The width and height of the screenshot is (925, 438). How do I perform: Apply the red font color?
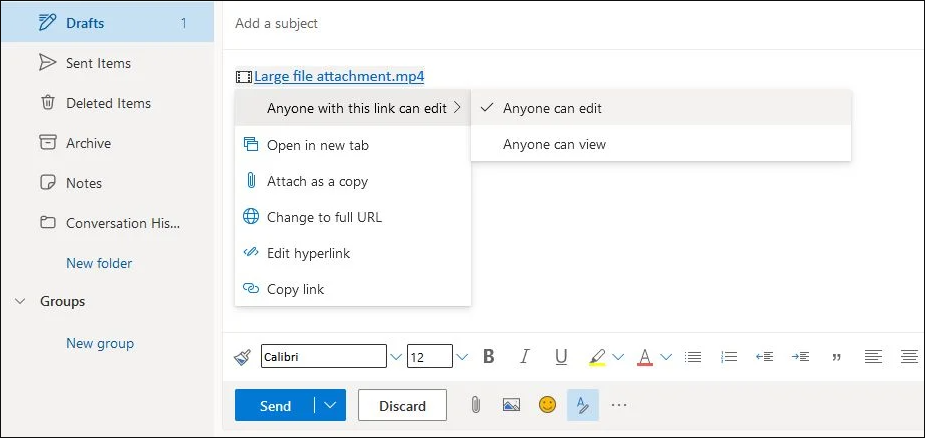645,357
